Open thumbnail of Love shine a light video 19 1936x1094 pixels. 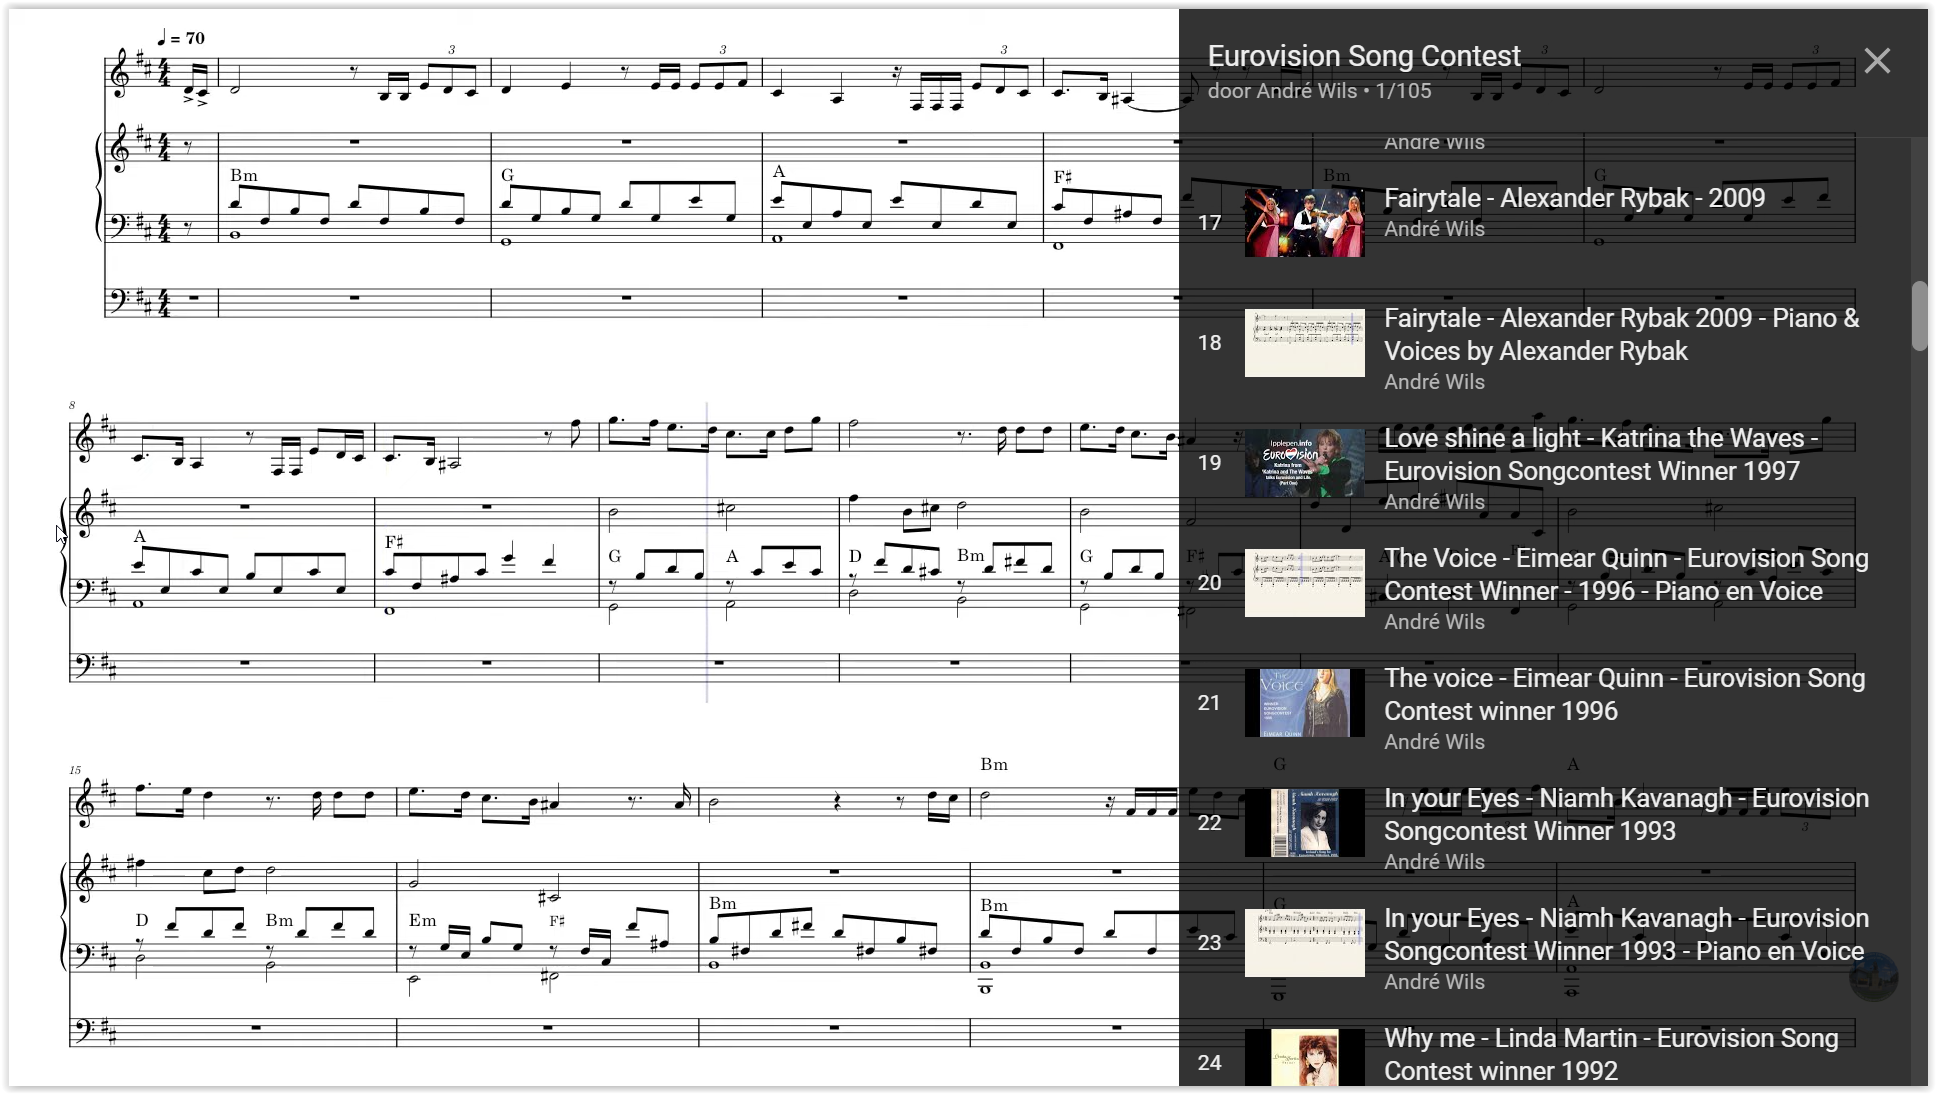point(1304,463)
